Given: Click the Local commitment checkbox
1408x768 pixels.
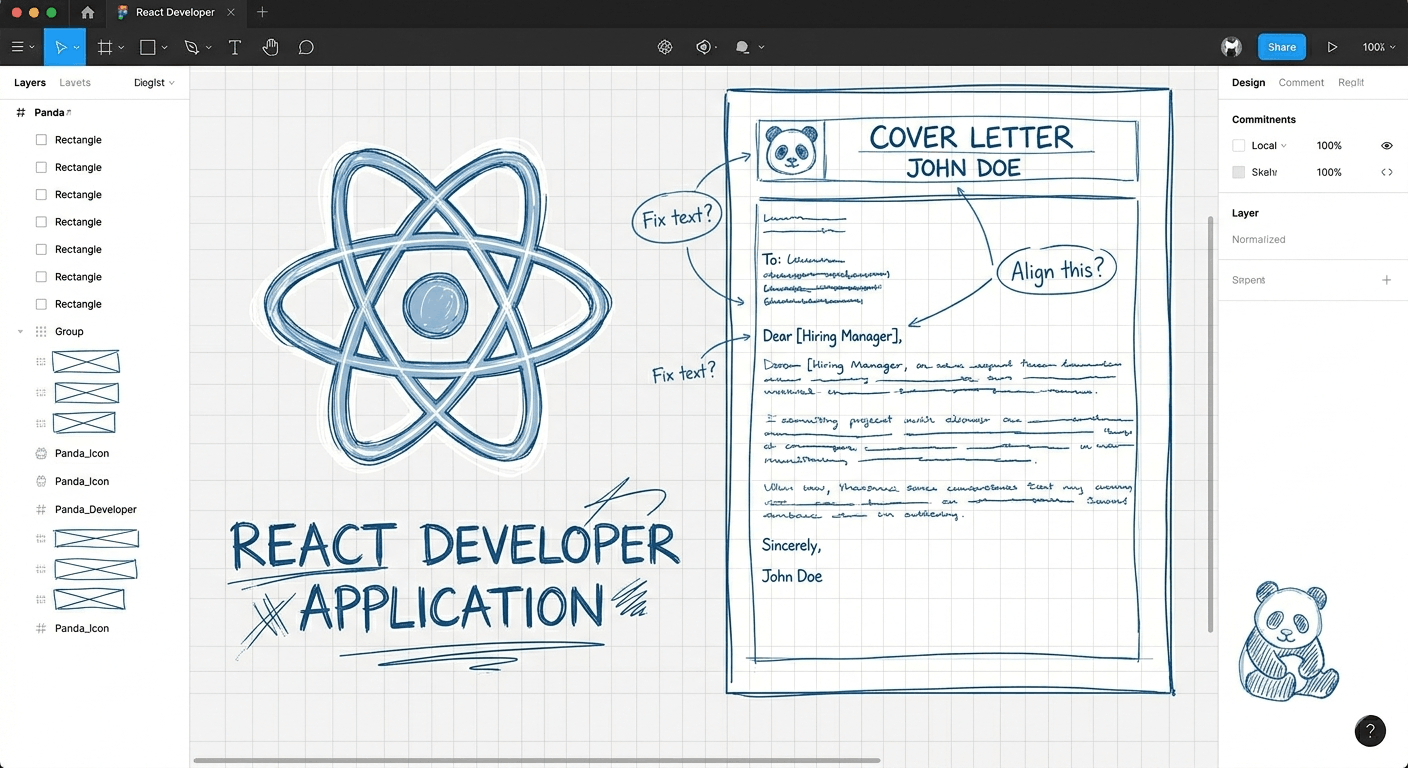Looking at the screenshot, I should coord(1237,145).
